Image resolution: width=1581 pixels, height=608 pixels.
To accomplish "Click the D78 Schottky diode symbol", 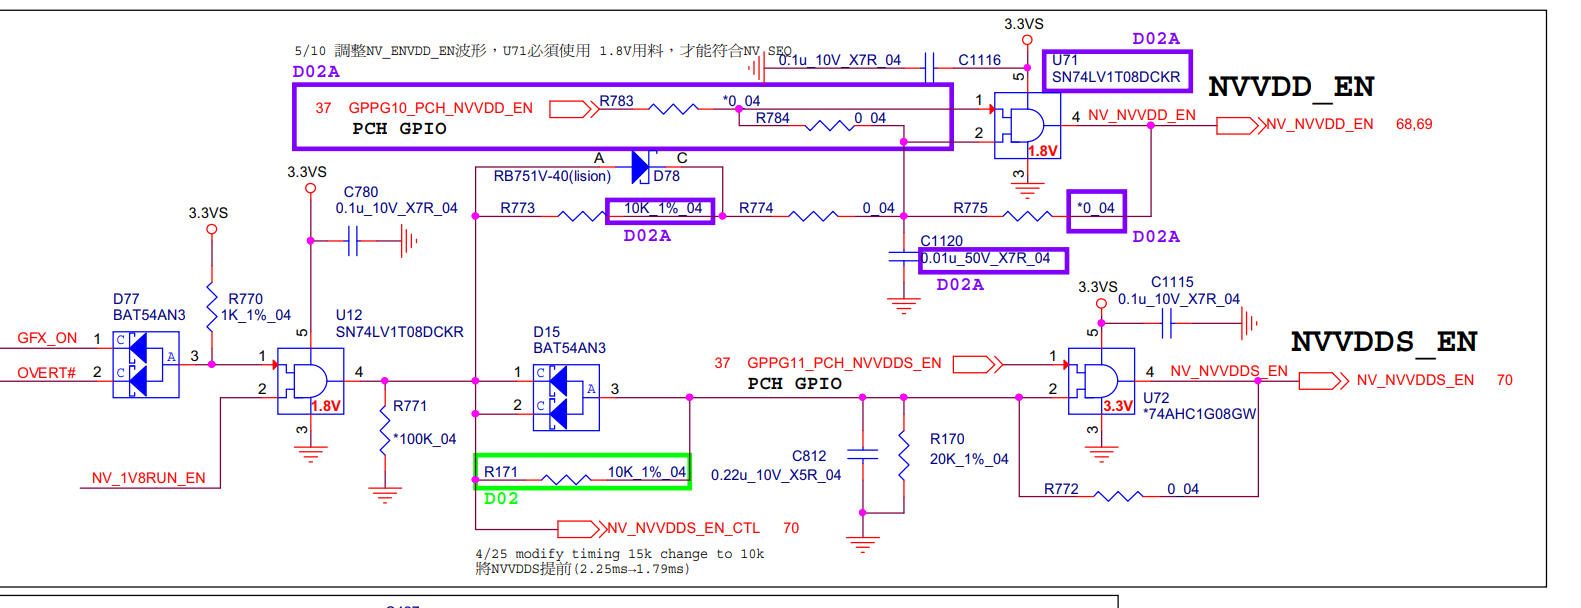I will click(642, 167).
